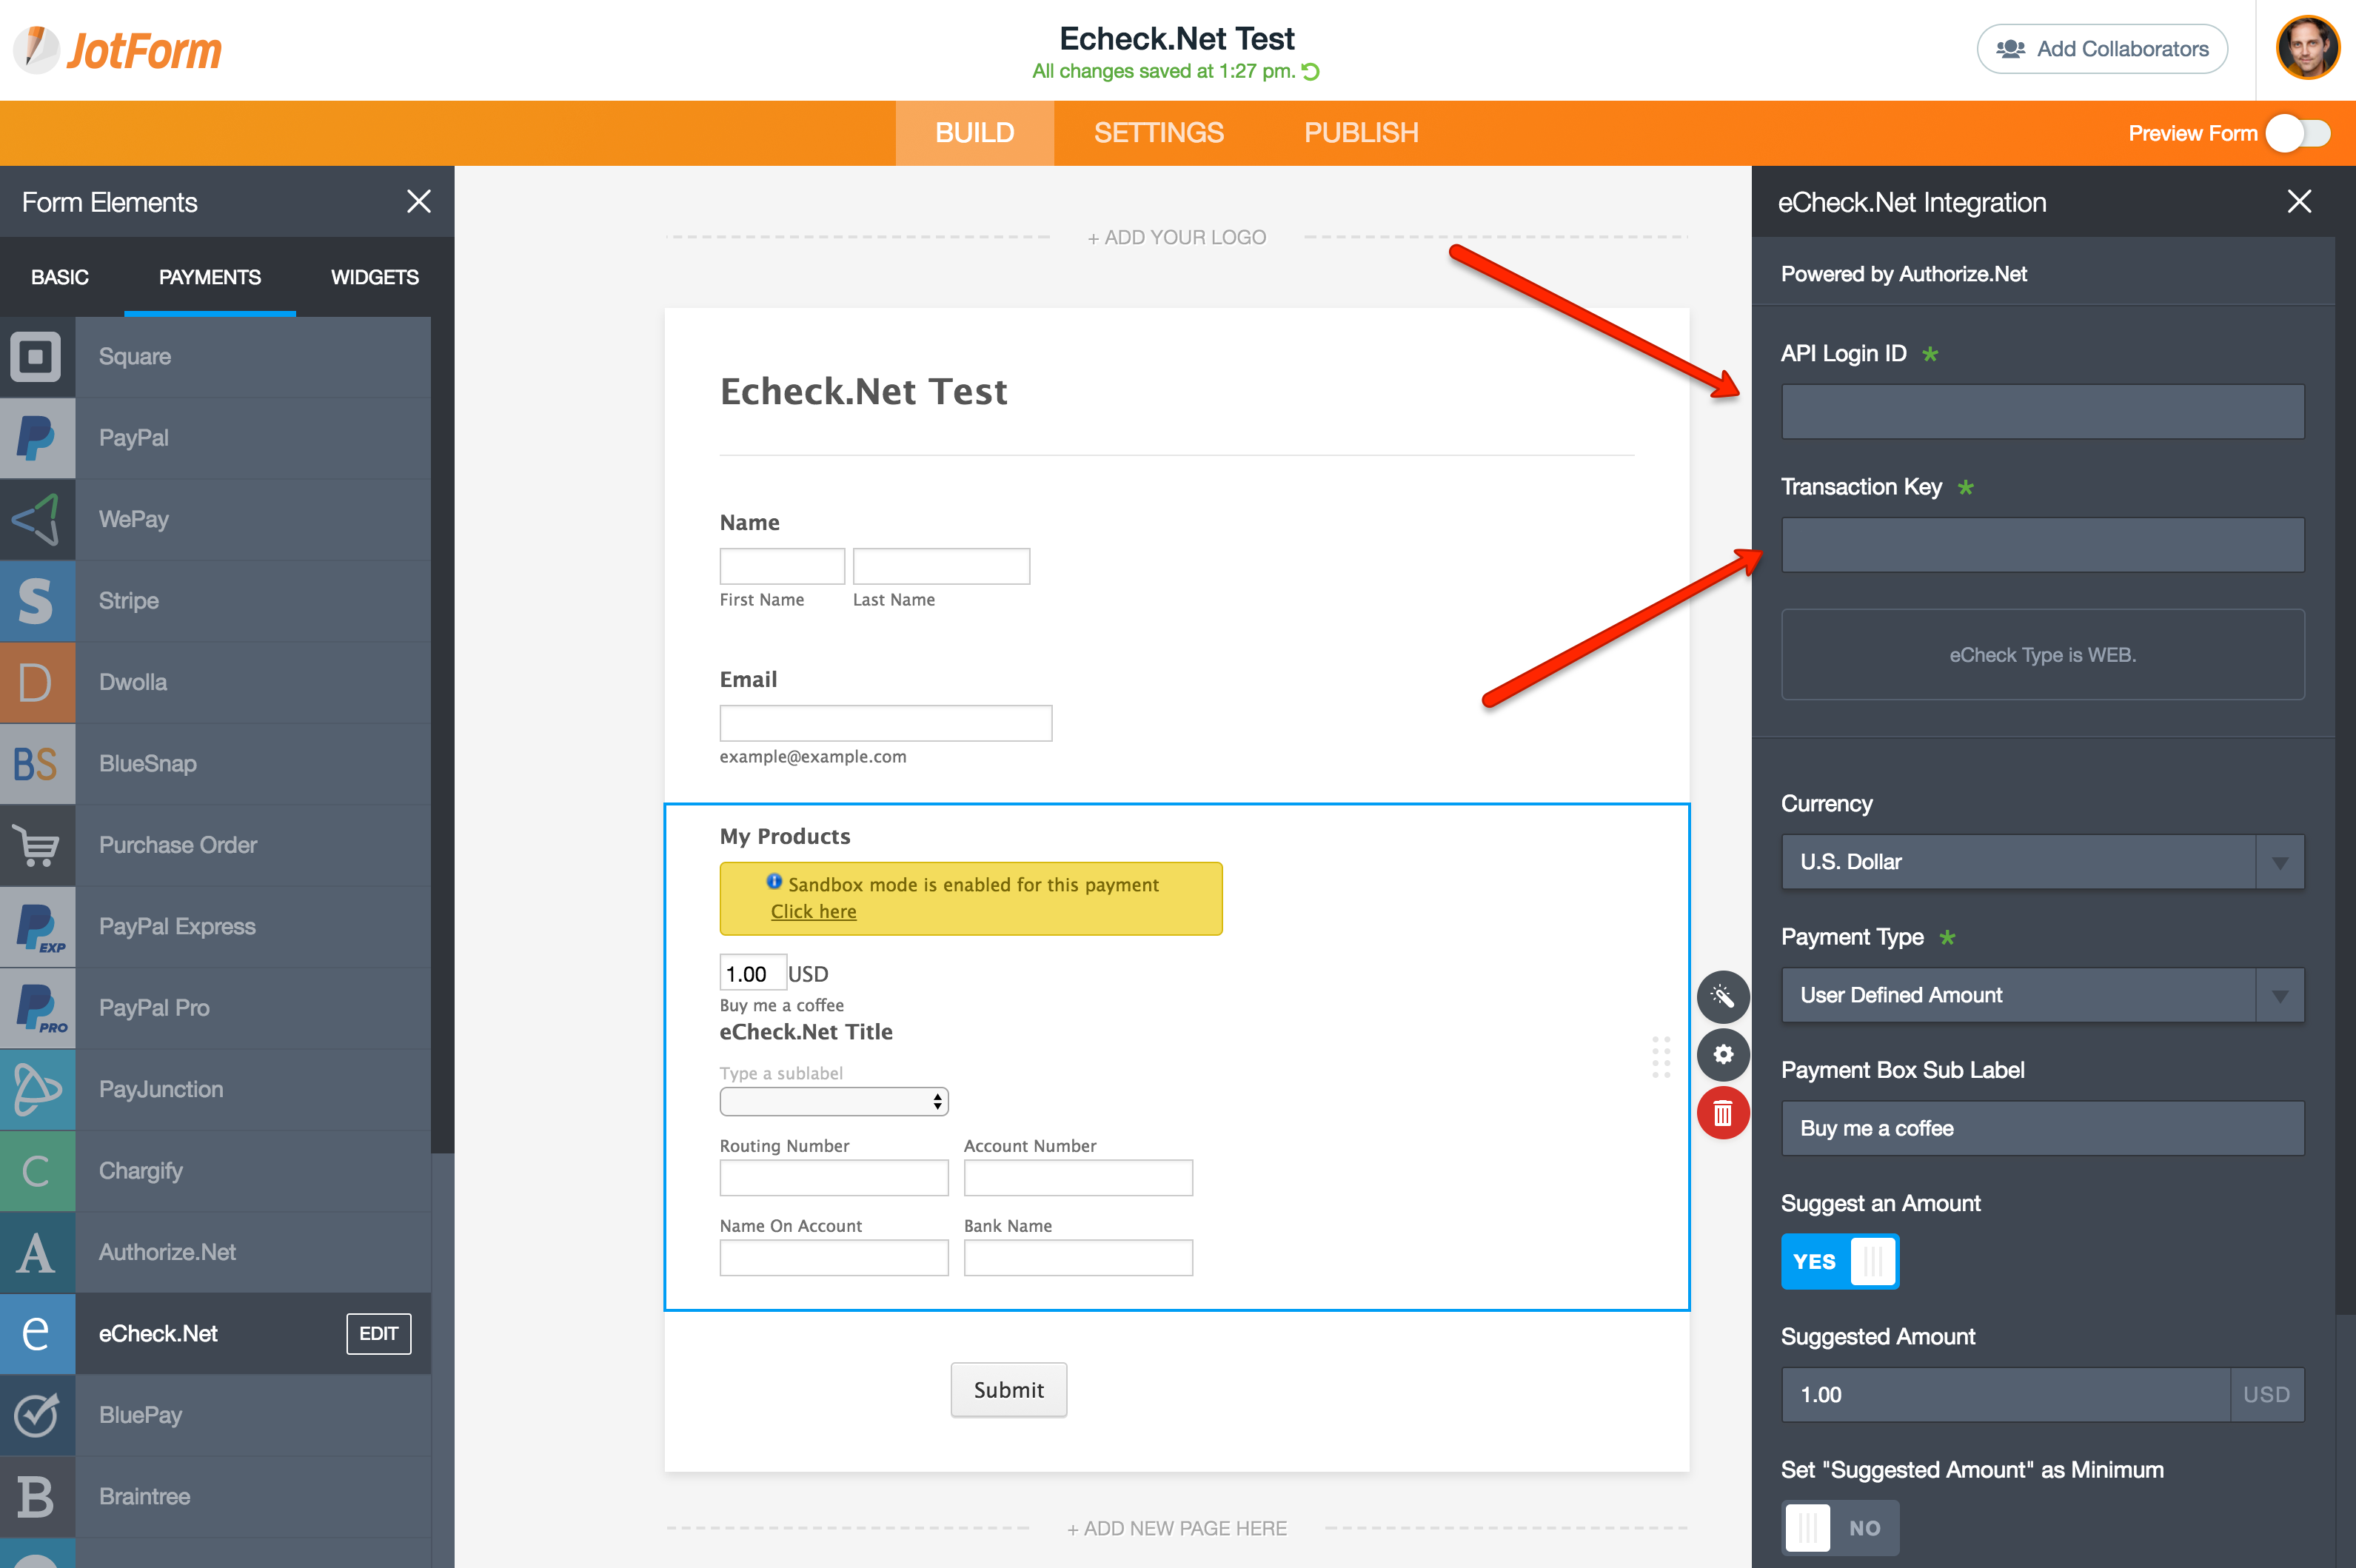Select the Square payment icon

click(x=37, y=357)
